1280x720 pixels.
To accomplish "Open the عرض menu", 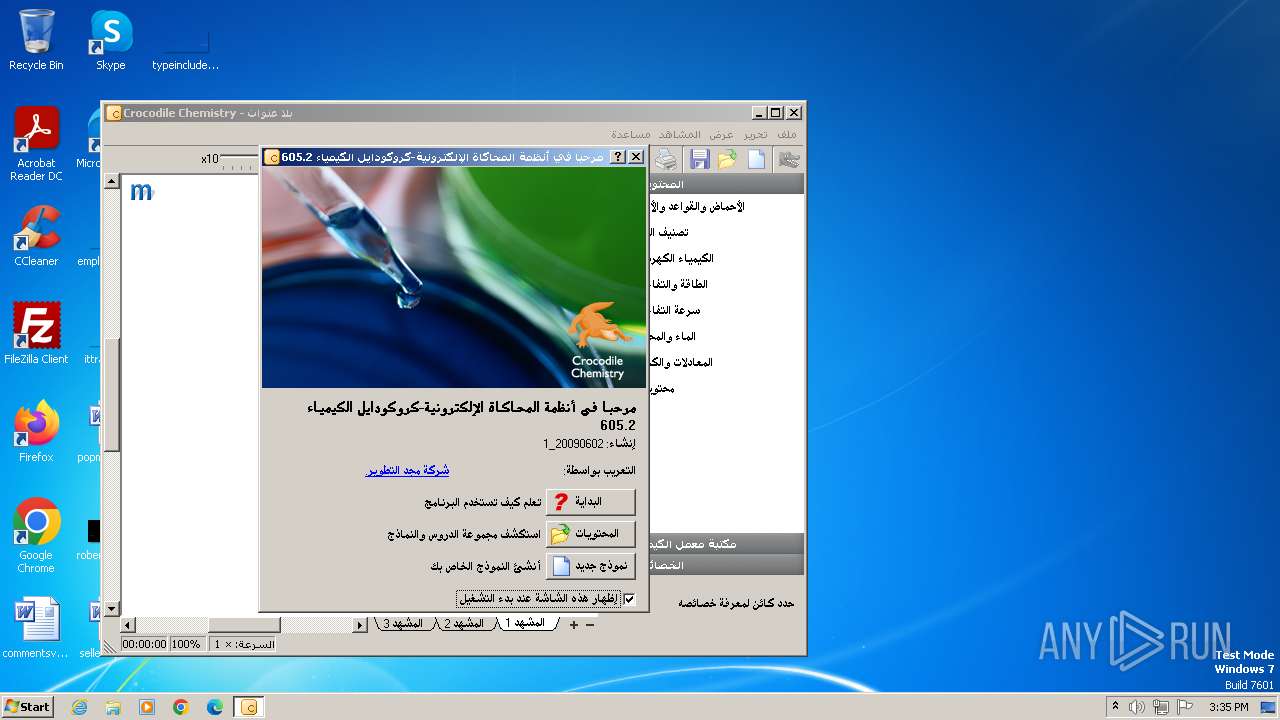I will [722, 134].
